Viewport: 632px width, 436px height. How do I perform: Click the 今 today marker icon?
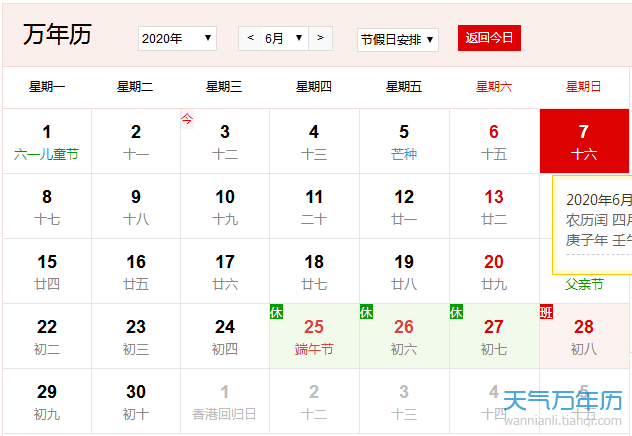click(187, 119)
